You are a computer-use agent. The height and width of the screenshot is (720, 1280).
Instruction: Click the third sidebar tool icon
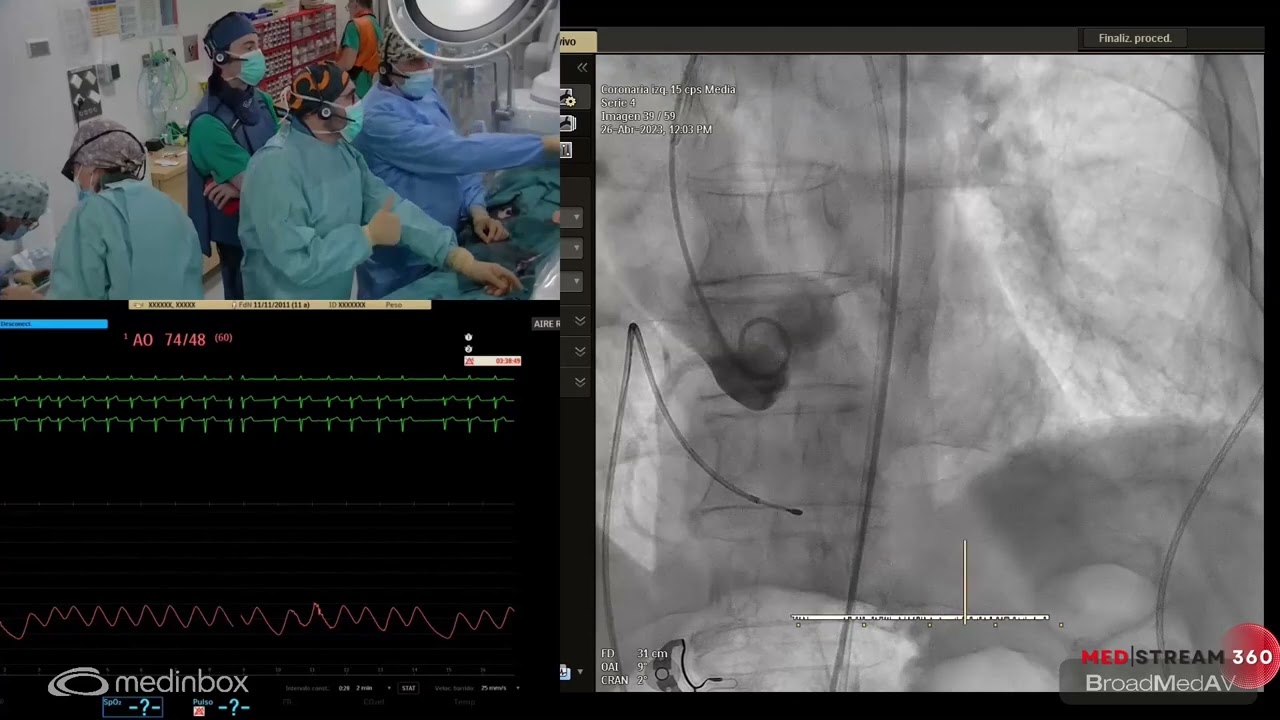pyautogui.click(x=566, y=150)
